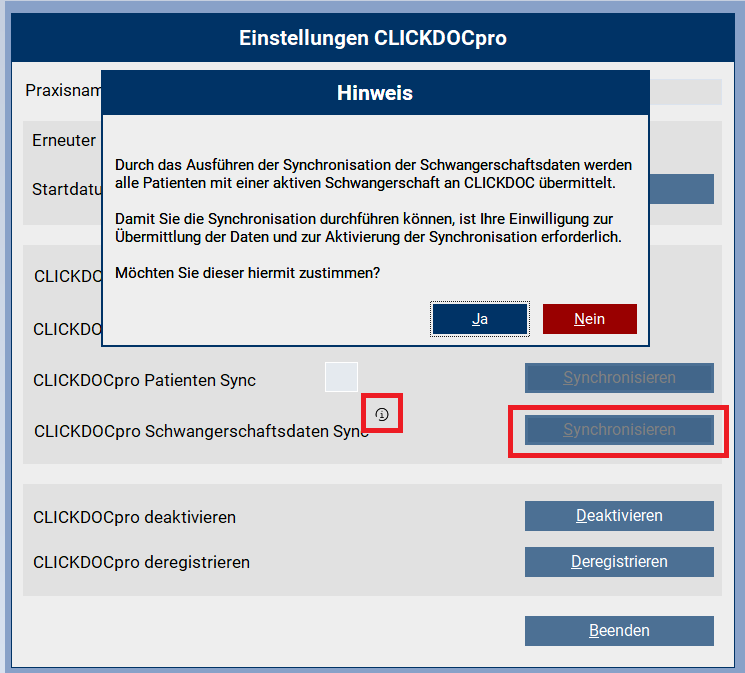Image resolution: width=745 pixels, height=673 pixels.
Task: Decline consent with the Nein button
Action: [589, 319]
